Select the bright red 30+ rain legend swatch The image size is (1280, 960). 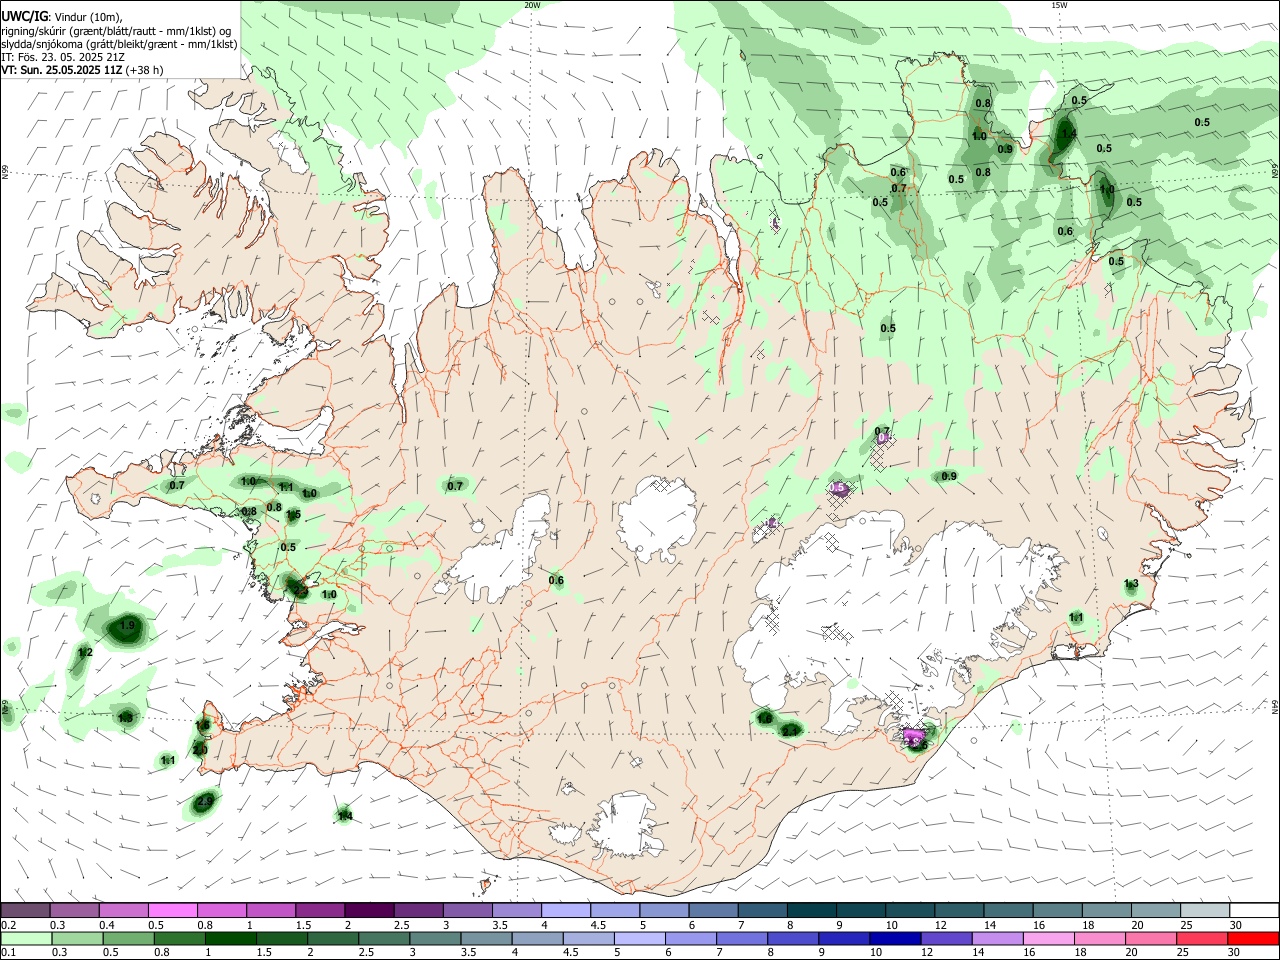1252,939
